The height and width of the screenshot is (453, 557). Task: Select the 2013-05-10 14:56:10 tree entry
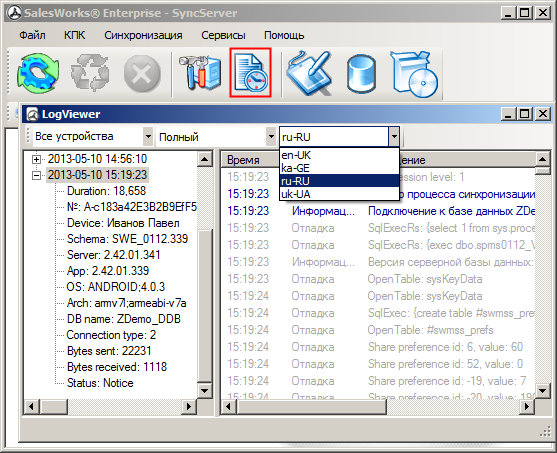[x=97, y=159]
